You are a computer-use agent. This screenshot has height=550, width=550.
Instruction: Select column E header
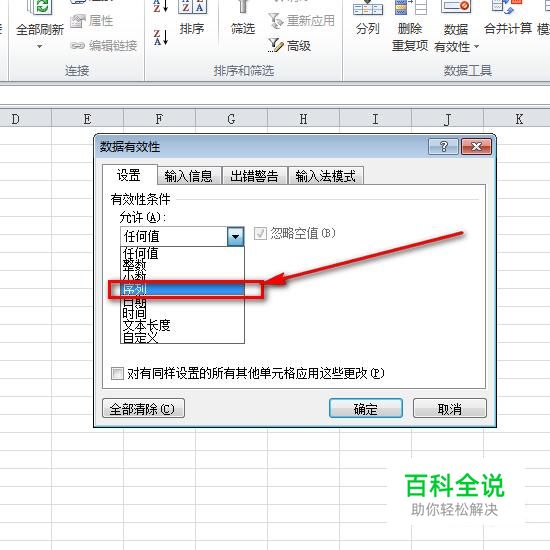tap(87, 119)
